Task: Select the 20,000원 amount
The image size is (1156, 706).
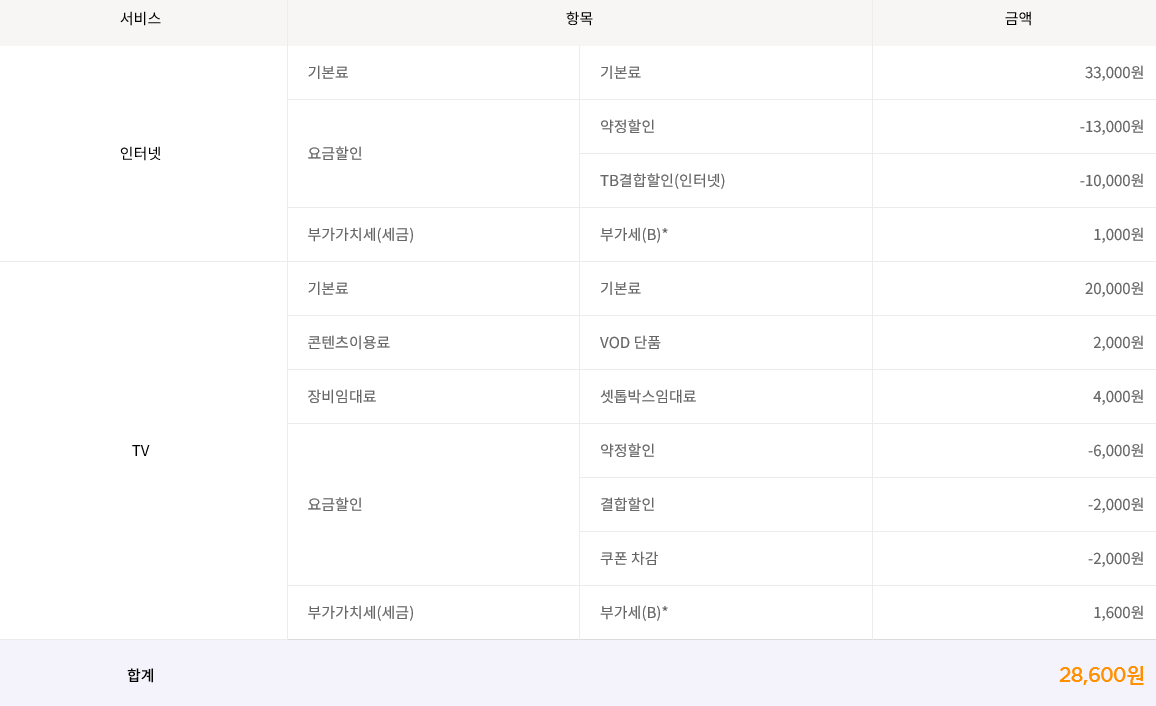Action: pyautogui.click(x=1114, y=288)
